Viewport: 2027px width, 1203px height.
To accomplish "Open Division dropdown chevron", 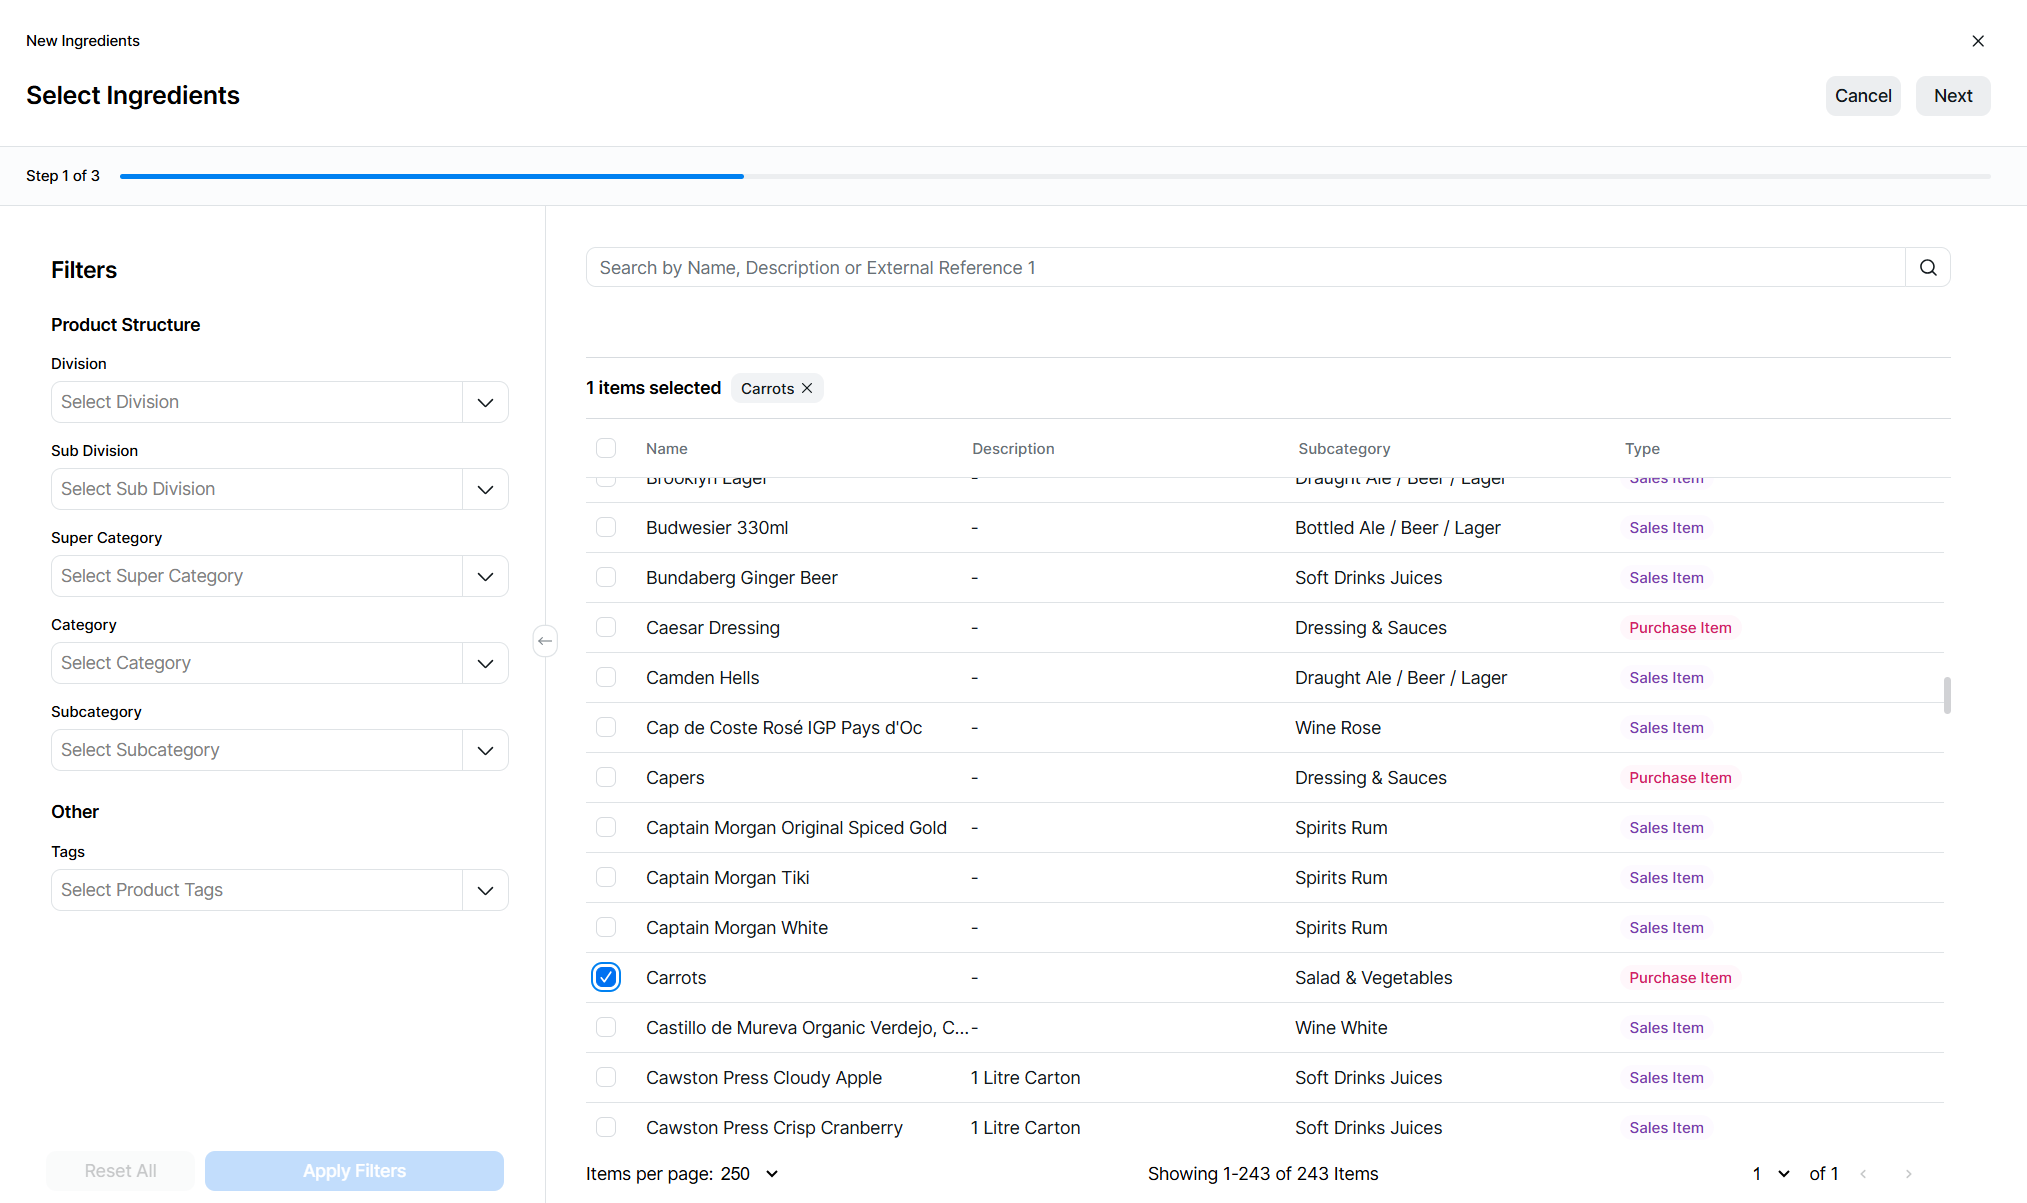I will pos(485,402).
